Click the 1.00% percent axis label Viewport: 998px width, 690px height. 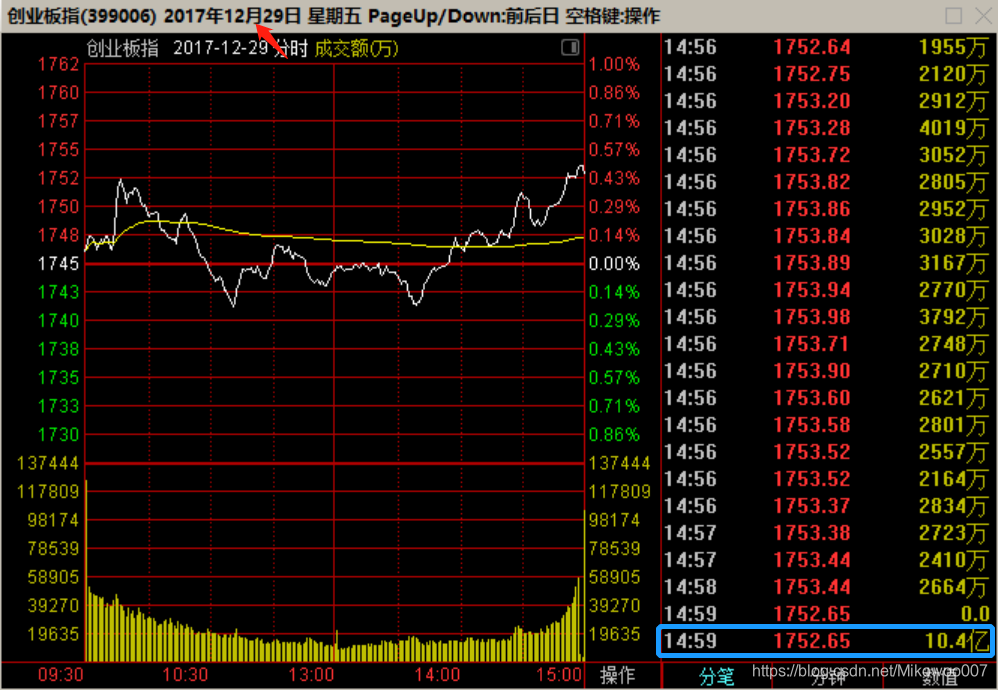point(614,64)
